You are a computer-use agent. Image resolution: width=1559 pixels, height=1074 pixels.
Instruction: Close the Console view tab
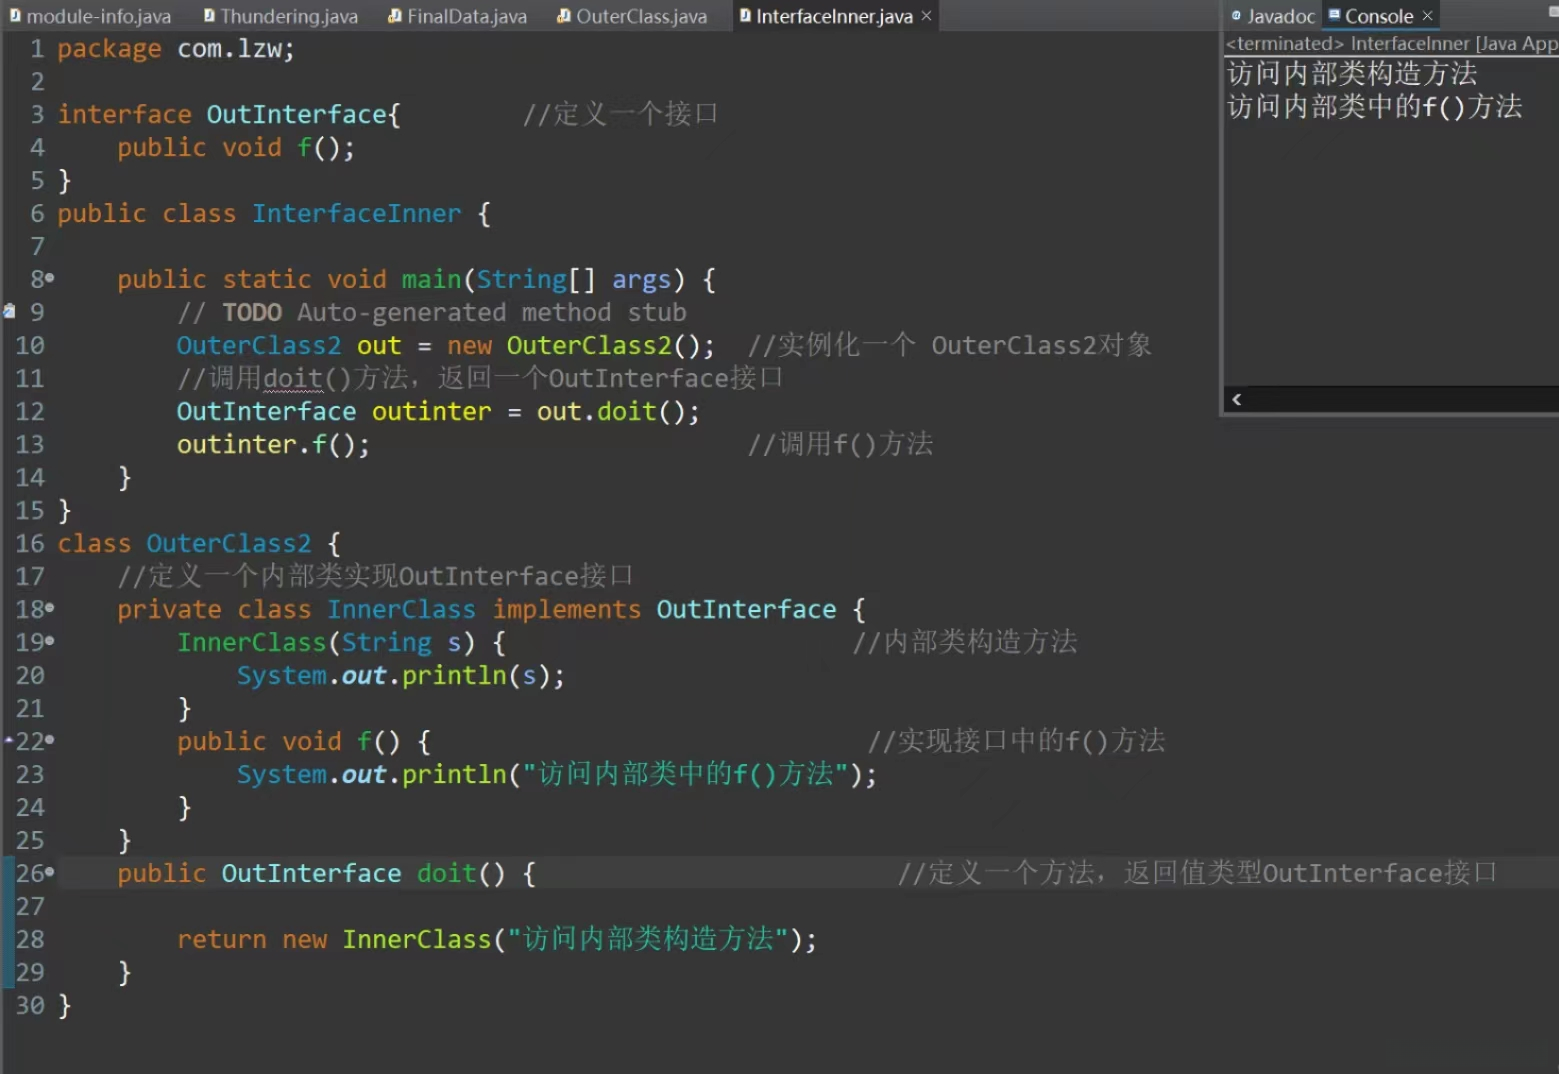pos(1427,16)
